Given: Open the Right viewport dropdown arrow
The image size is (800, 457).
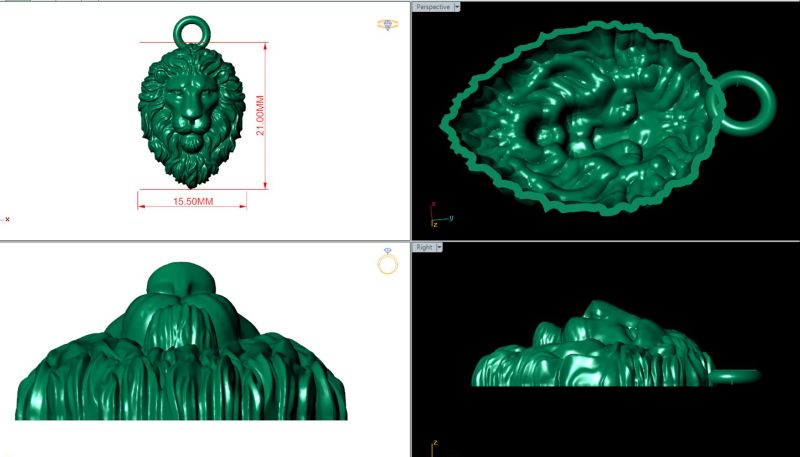Looking at the screenshot, I should click(440, 247).
